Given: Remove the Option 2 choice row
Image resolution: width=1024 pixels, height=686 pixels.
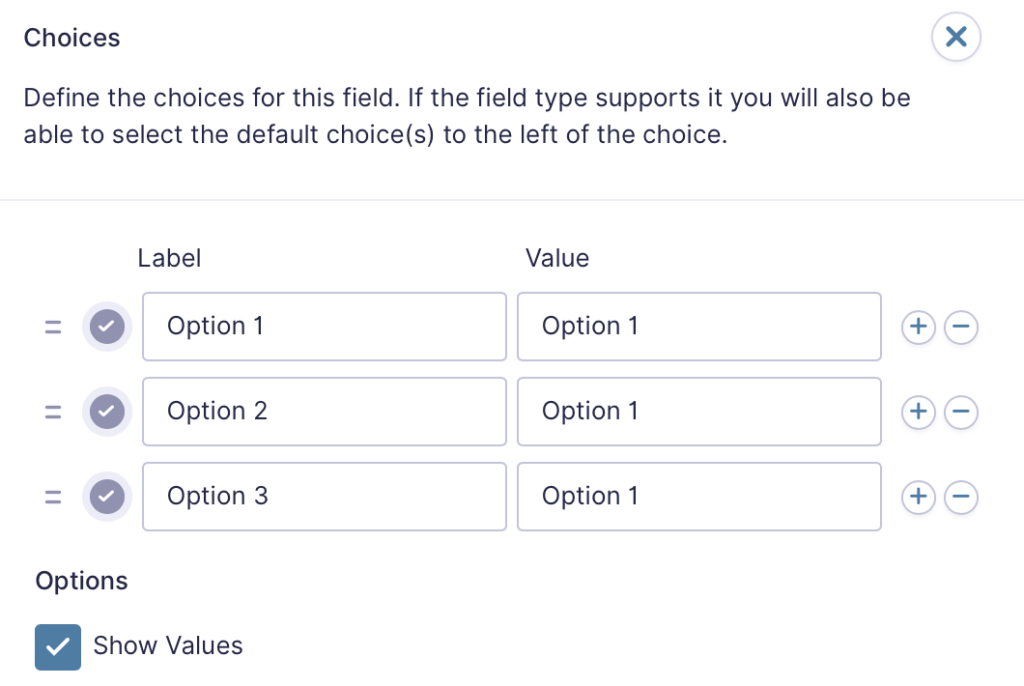Looking at the screenshot, I should [x=961, y=411].
